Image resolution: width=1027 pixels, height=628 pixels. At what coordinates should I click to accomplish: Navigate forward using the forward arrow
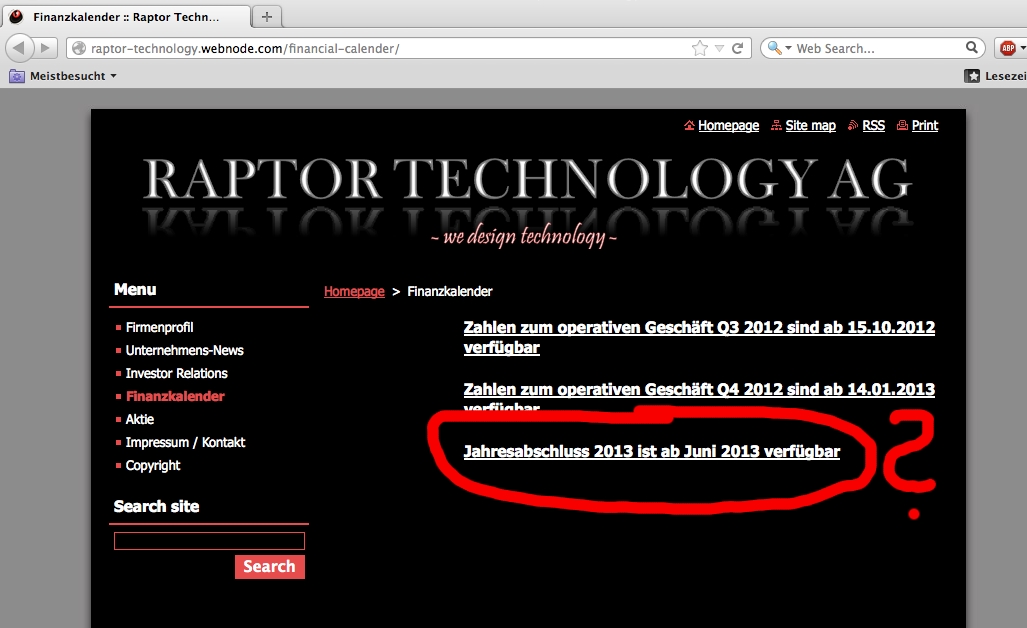[44, 47]
